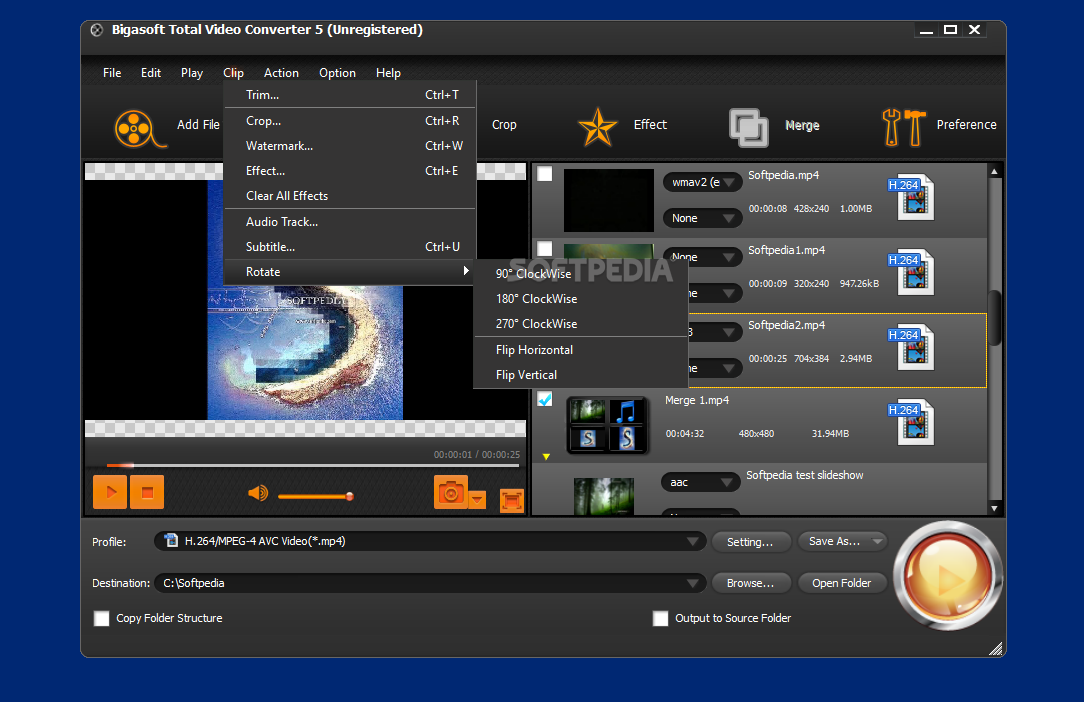Open the Action menu
Image resolution: width=1084 pixels, height=702 pixels.
(281, 73)
